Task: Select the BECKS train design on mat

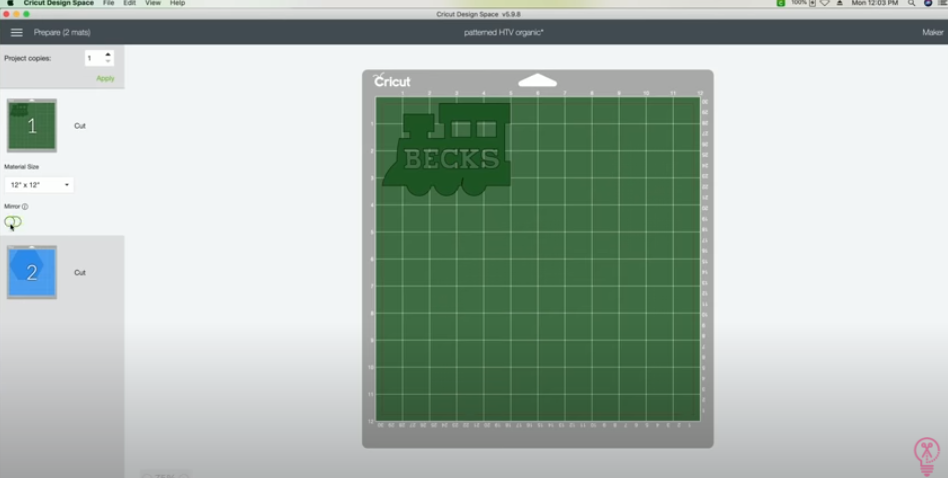Action: (x=447, y=149)
